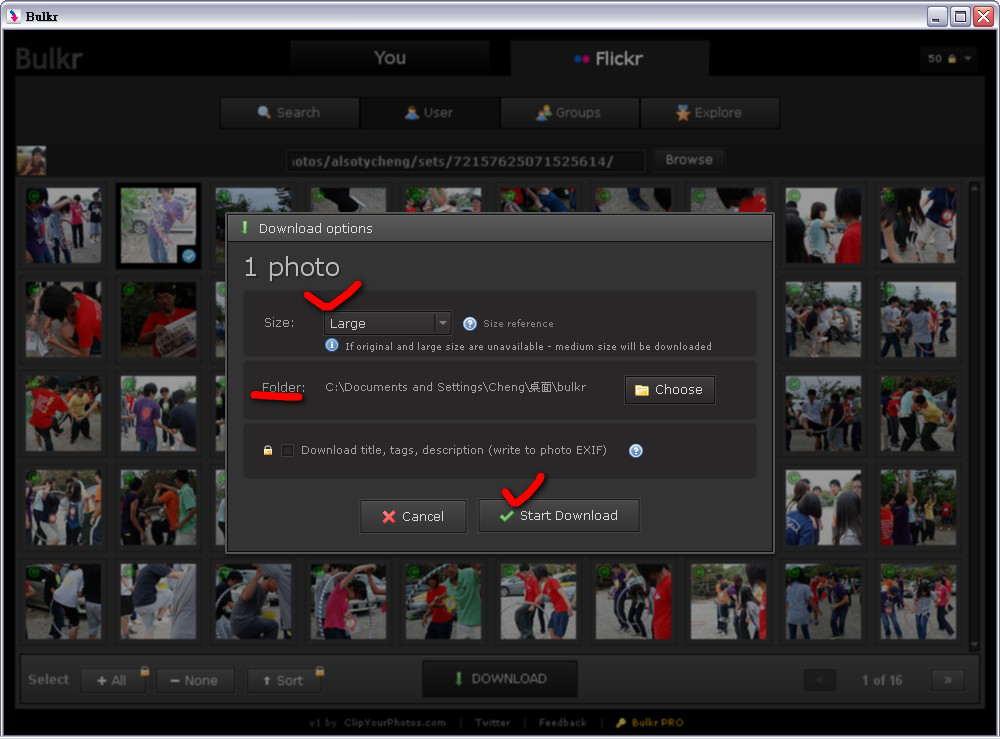
Task: Click the green arrow icon on DOWNLOAD
Action: point(458,678)
